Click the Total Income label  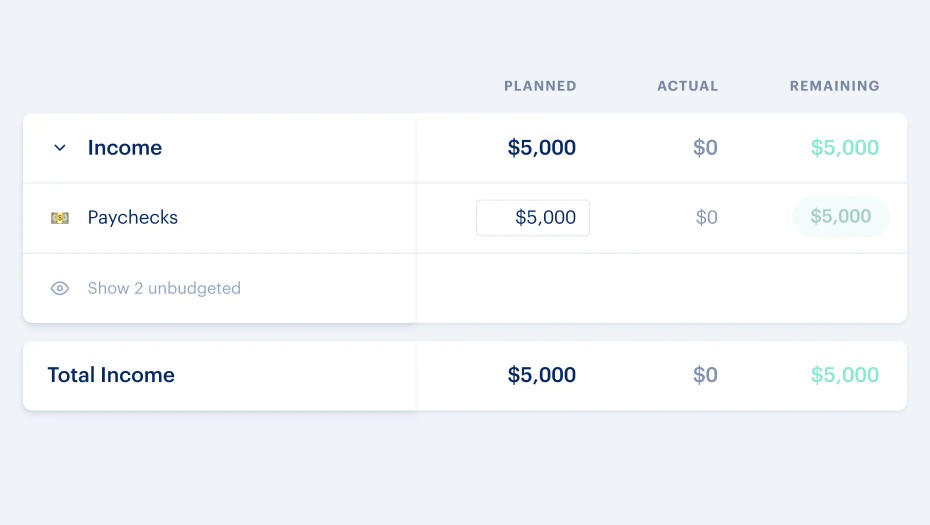coord(111,375)
